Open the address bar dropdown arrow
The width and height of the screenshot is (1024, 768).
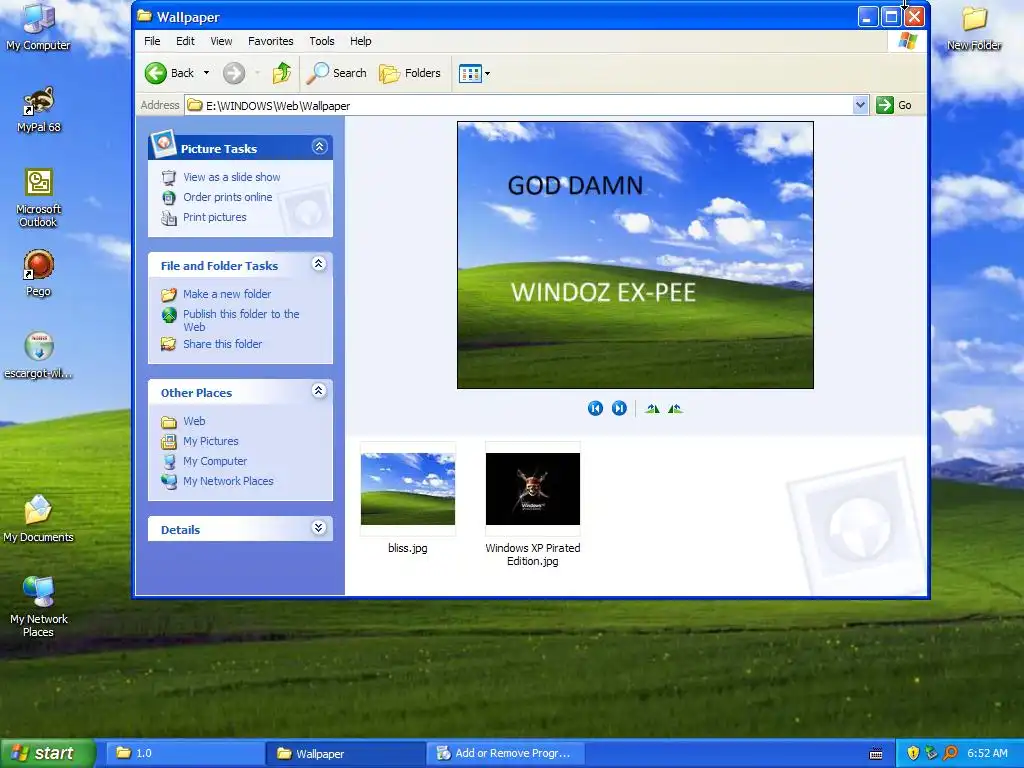[860, 105]
